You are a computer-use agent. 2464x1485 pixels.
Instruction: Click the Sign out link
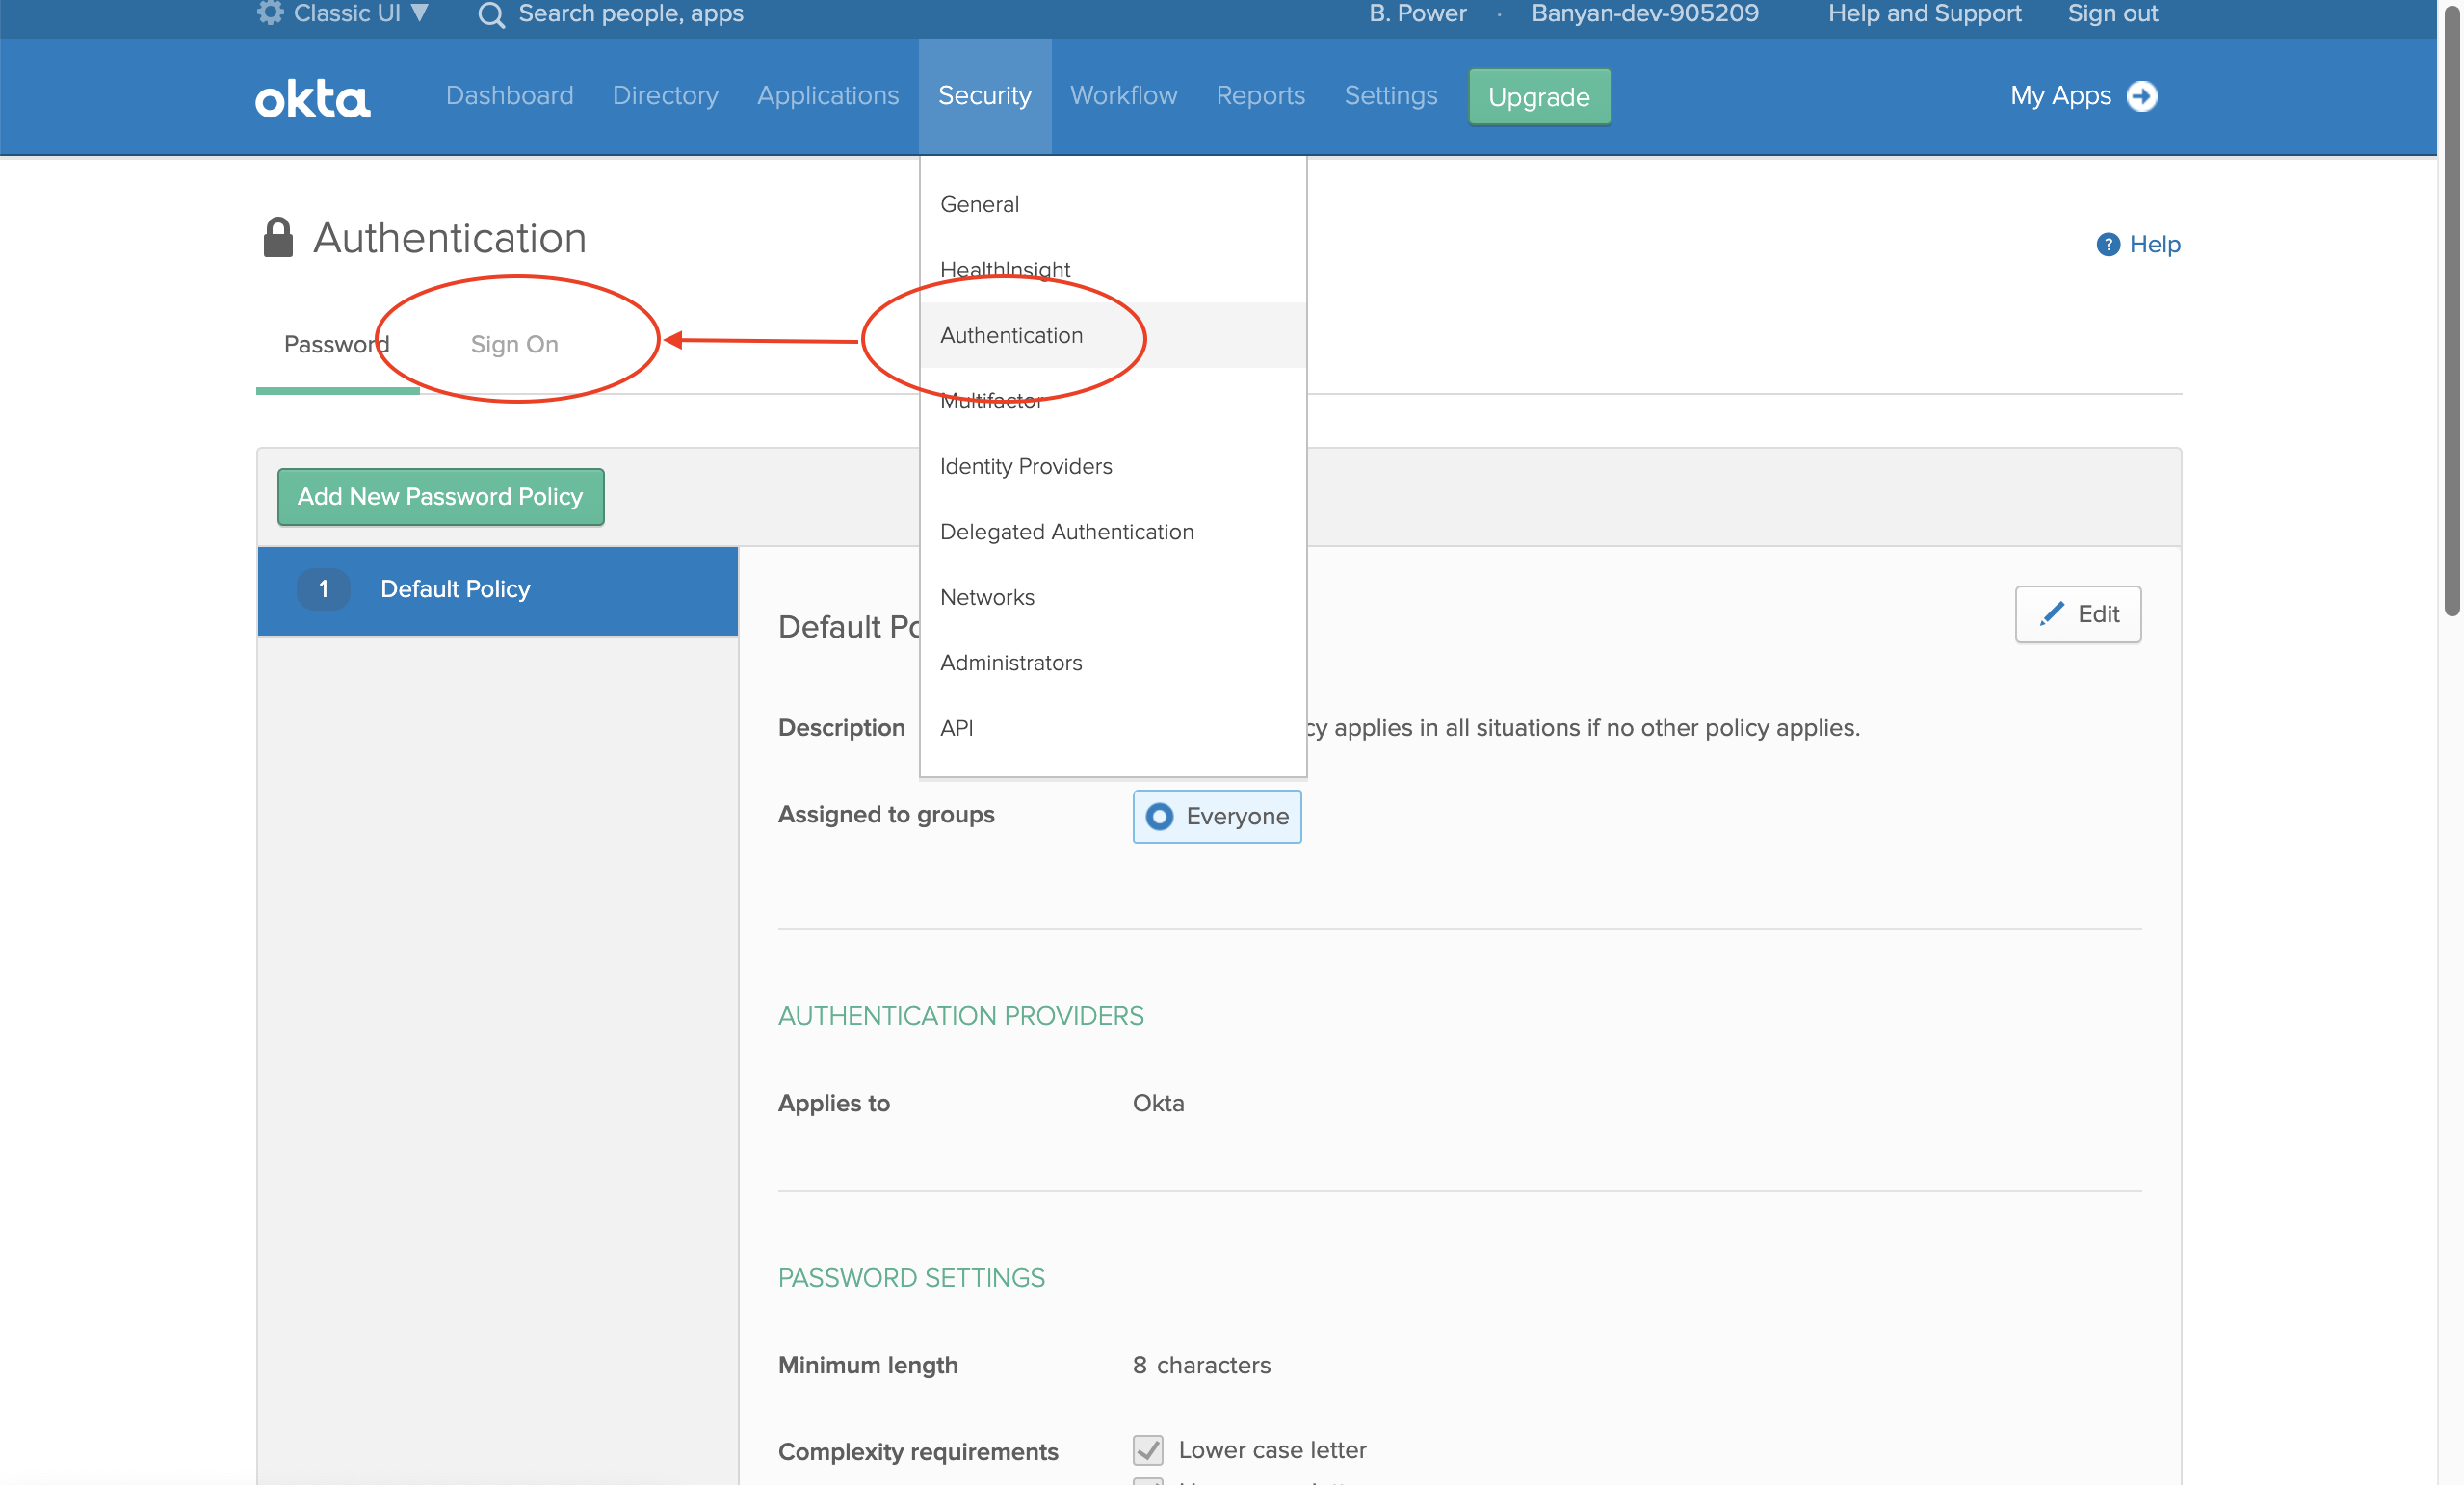(2112, 14)
